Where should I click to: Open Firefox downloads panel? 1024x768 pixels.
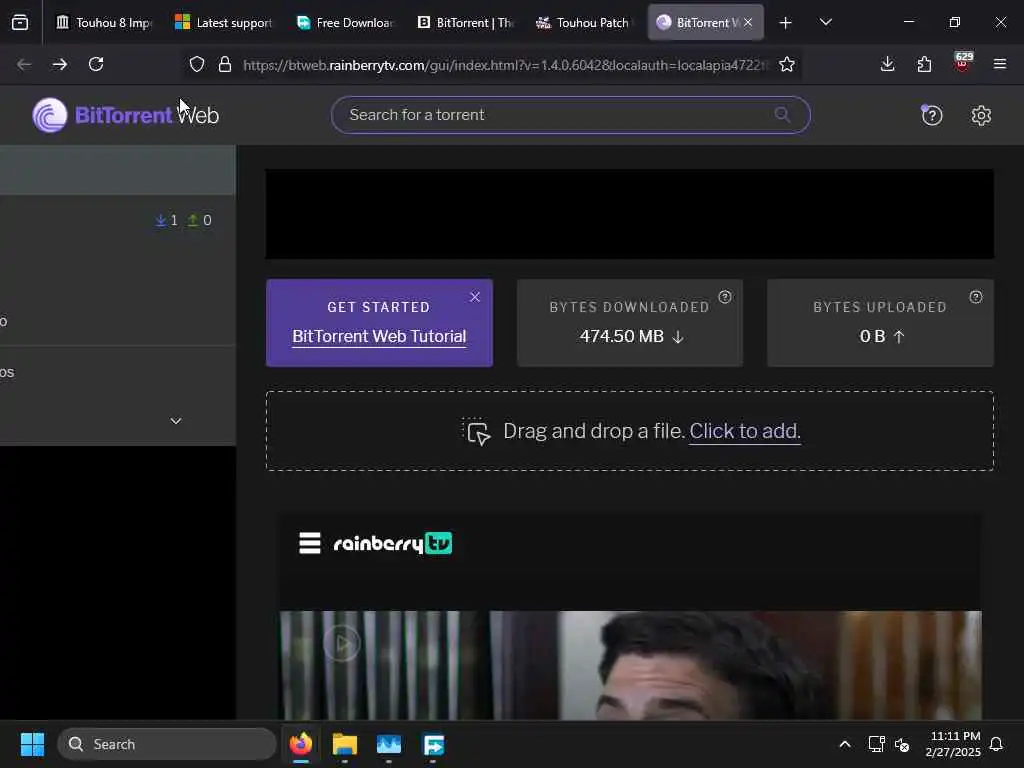pyautogui.click(x=888, y=64)
